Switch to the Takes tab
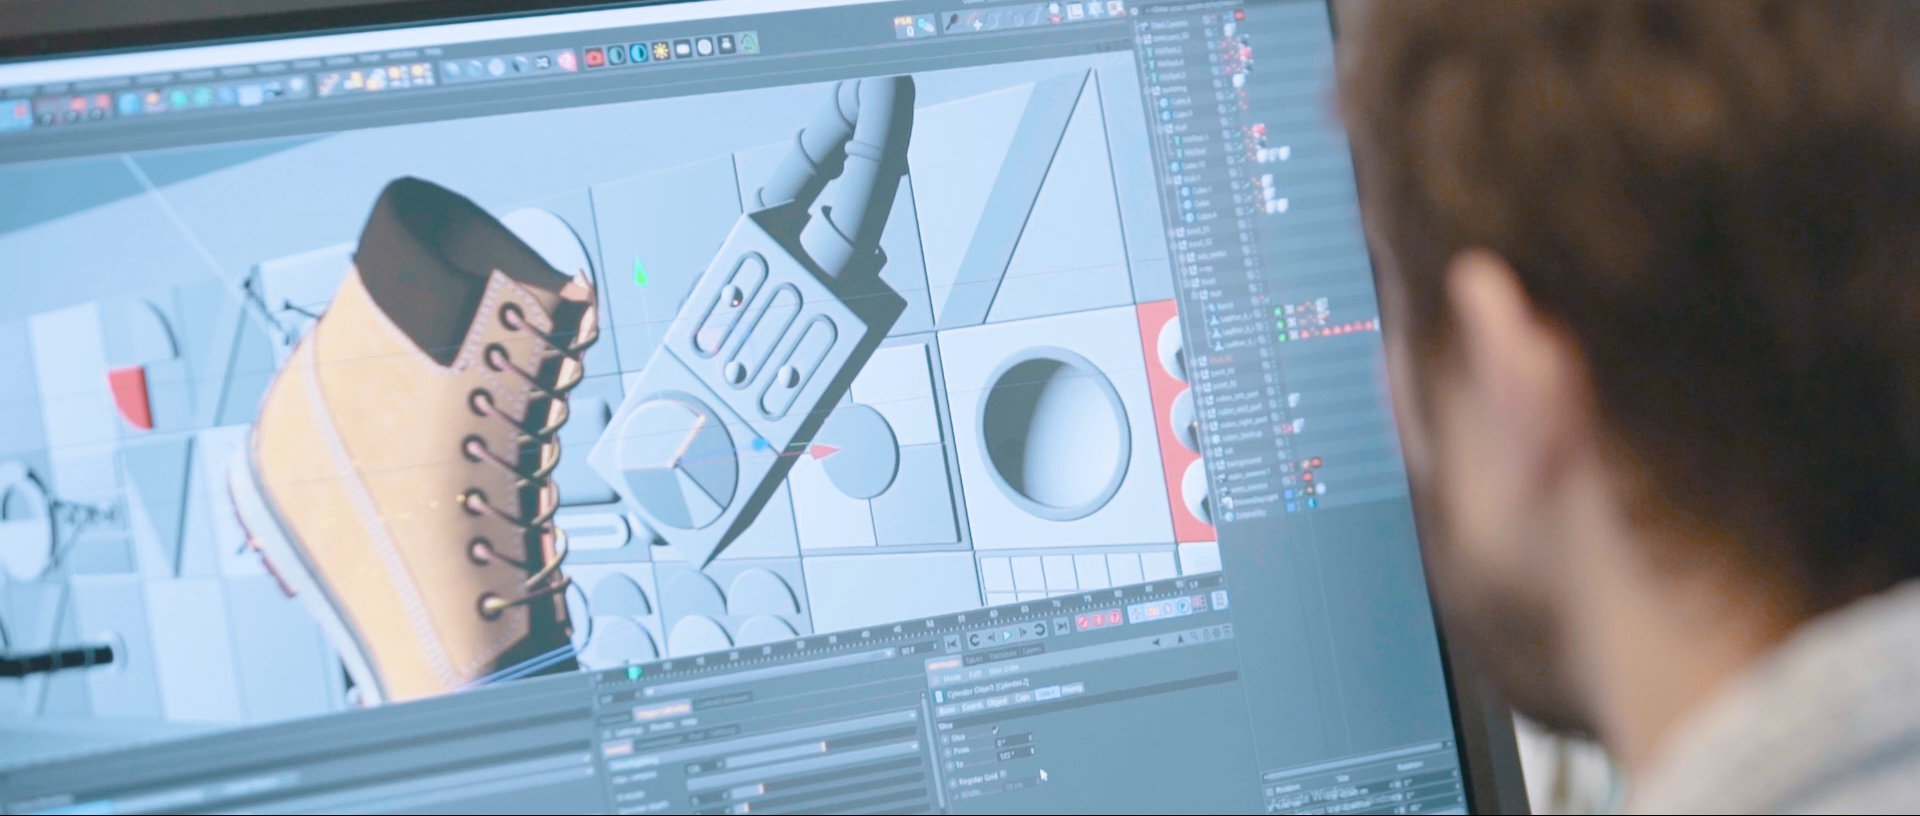This screenshot has height=816, width=1920. click(x=973, y=658)
